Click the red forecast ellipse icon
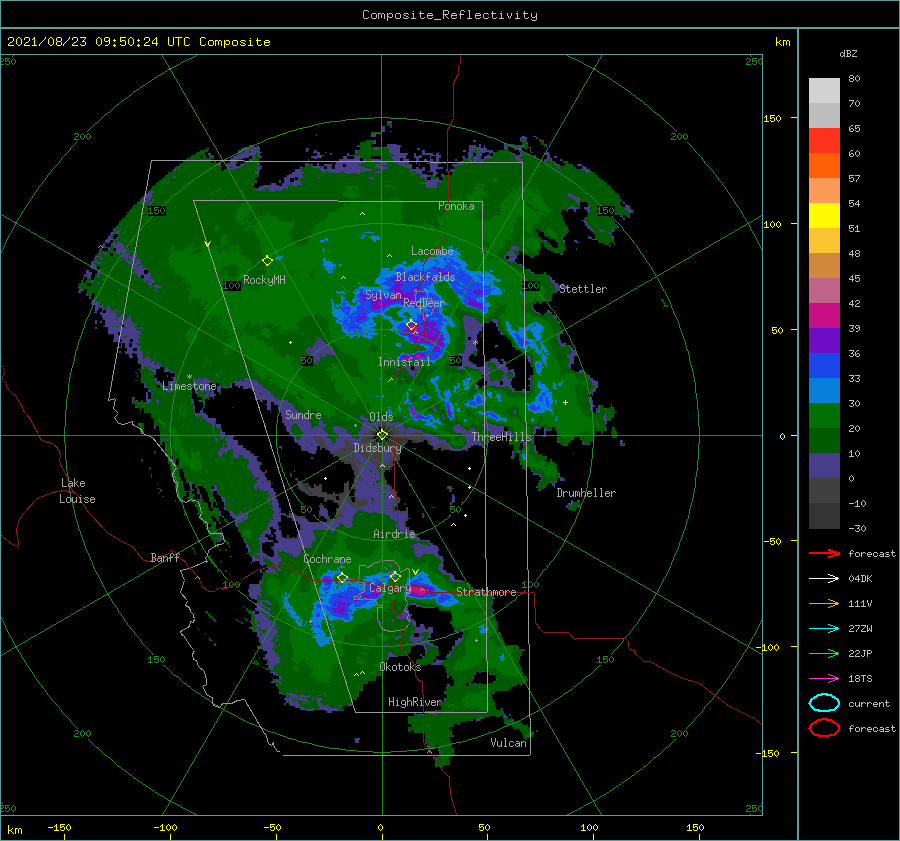 [824, 728]
